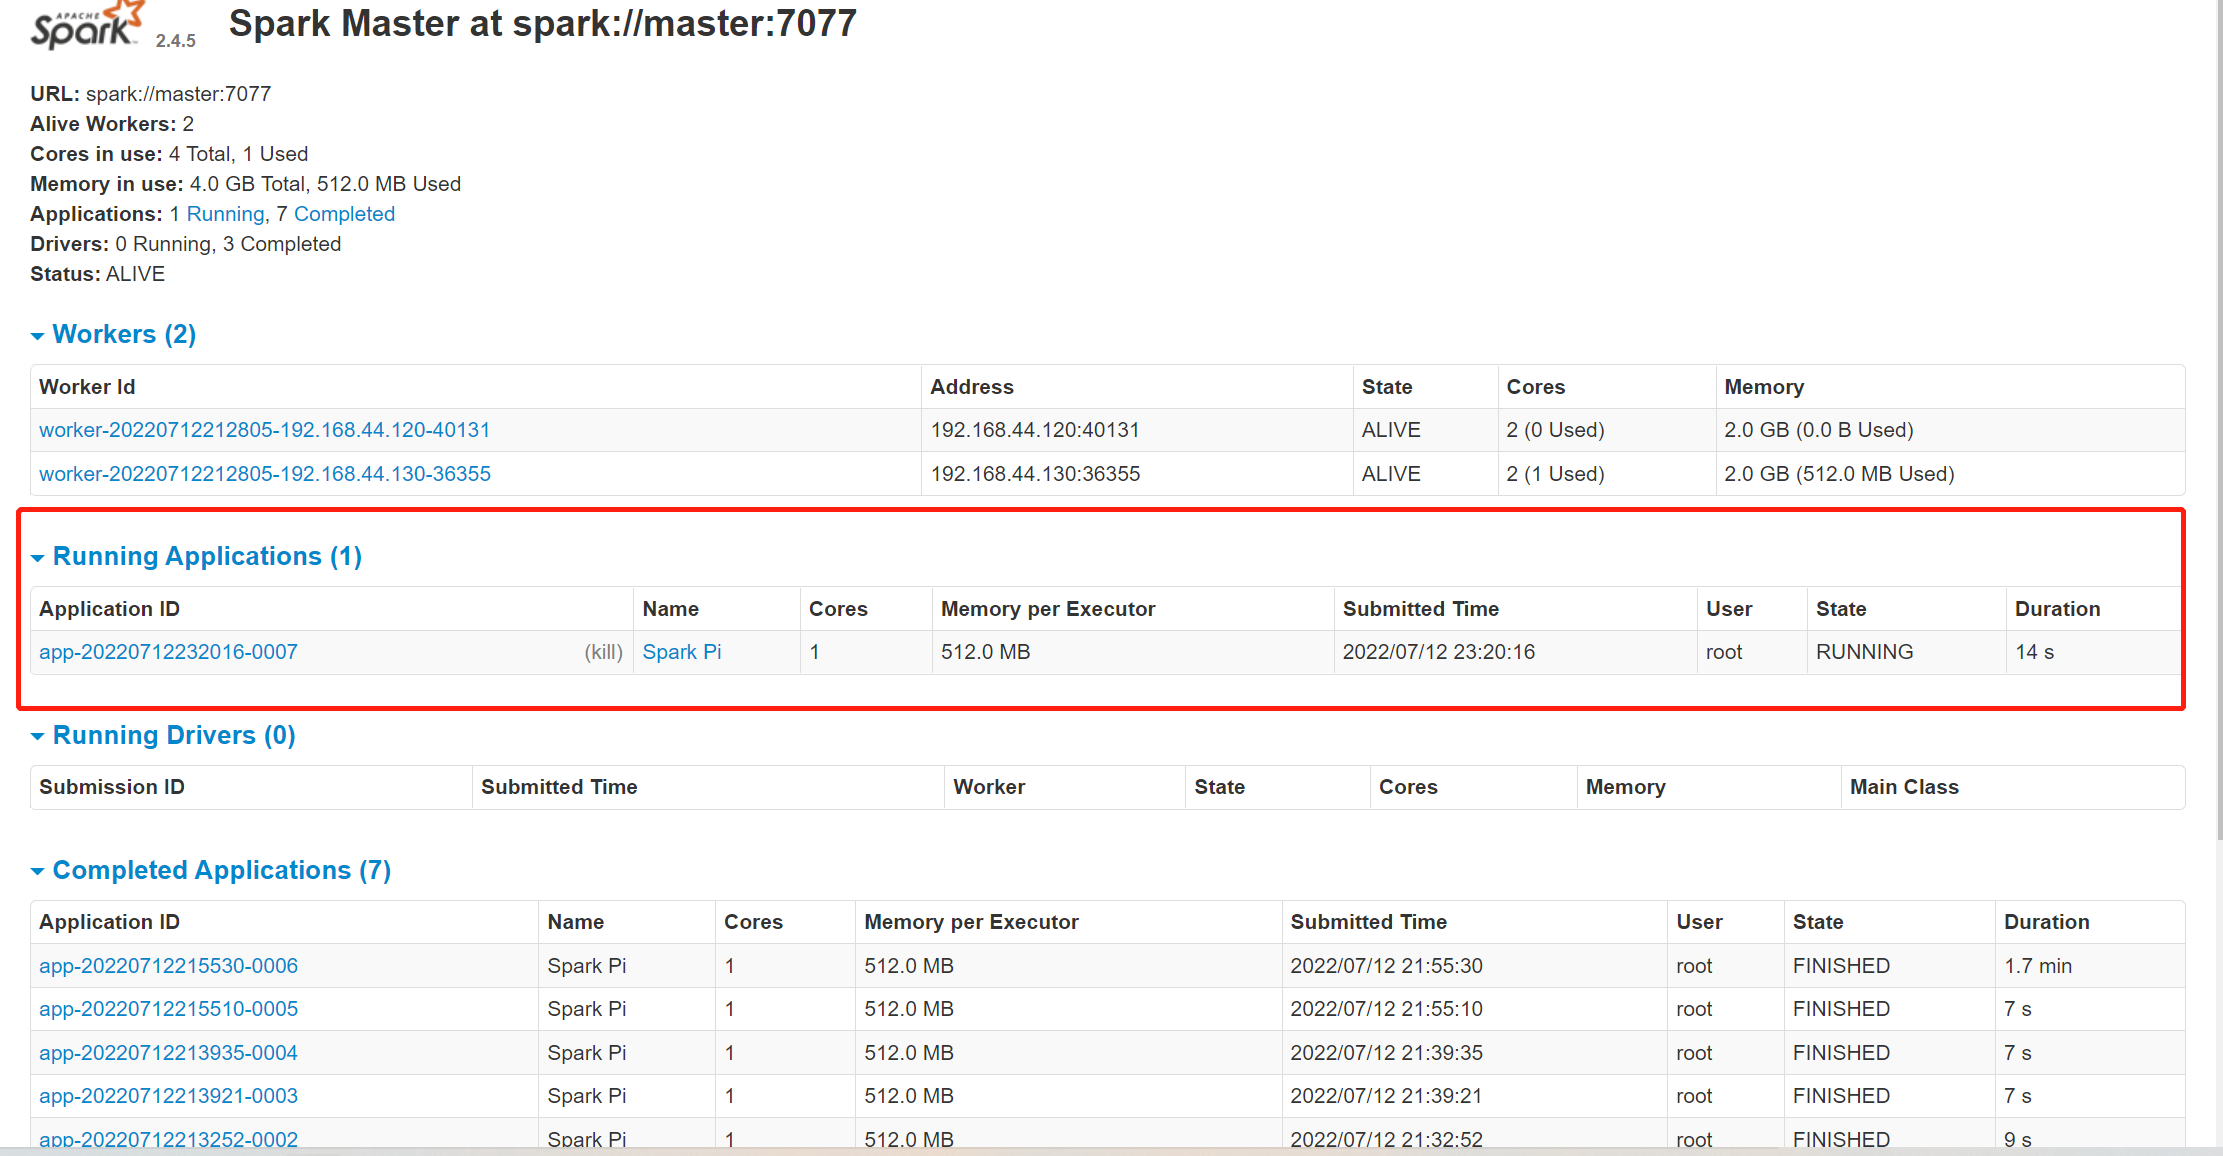Click Workers (2) heading text
This screenshot has height=1156, width=2223.
[x=124, y=334]
